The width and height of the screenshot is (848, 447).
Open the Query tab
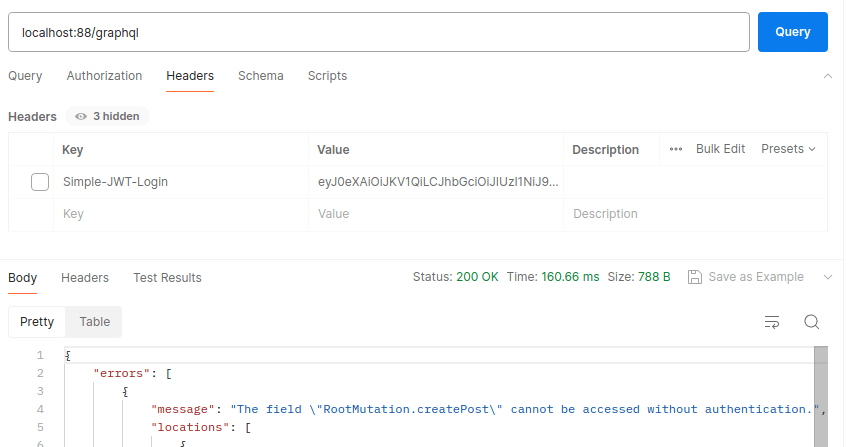[x=25, y=76]
